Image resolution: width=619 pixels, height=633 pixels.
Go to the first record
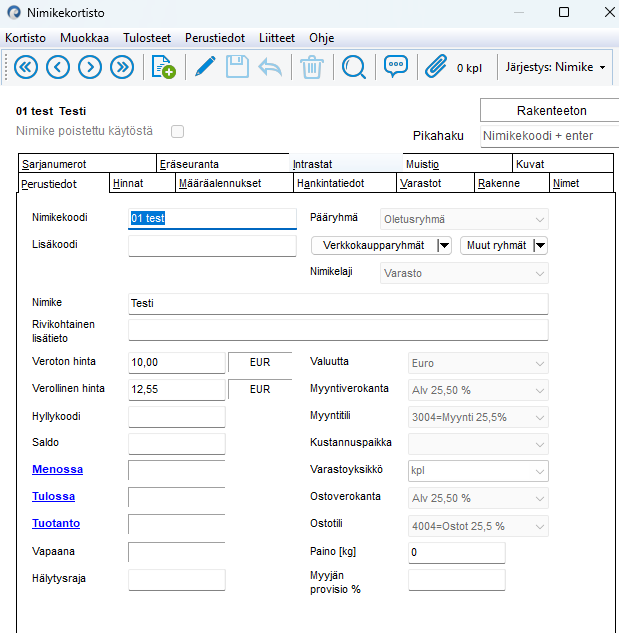[x=26, y=67]
